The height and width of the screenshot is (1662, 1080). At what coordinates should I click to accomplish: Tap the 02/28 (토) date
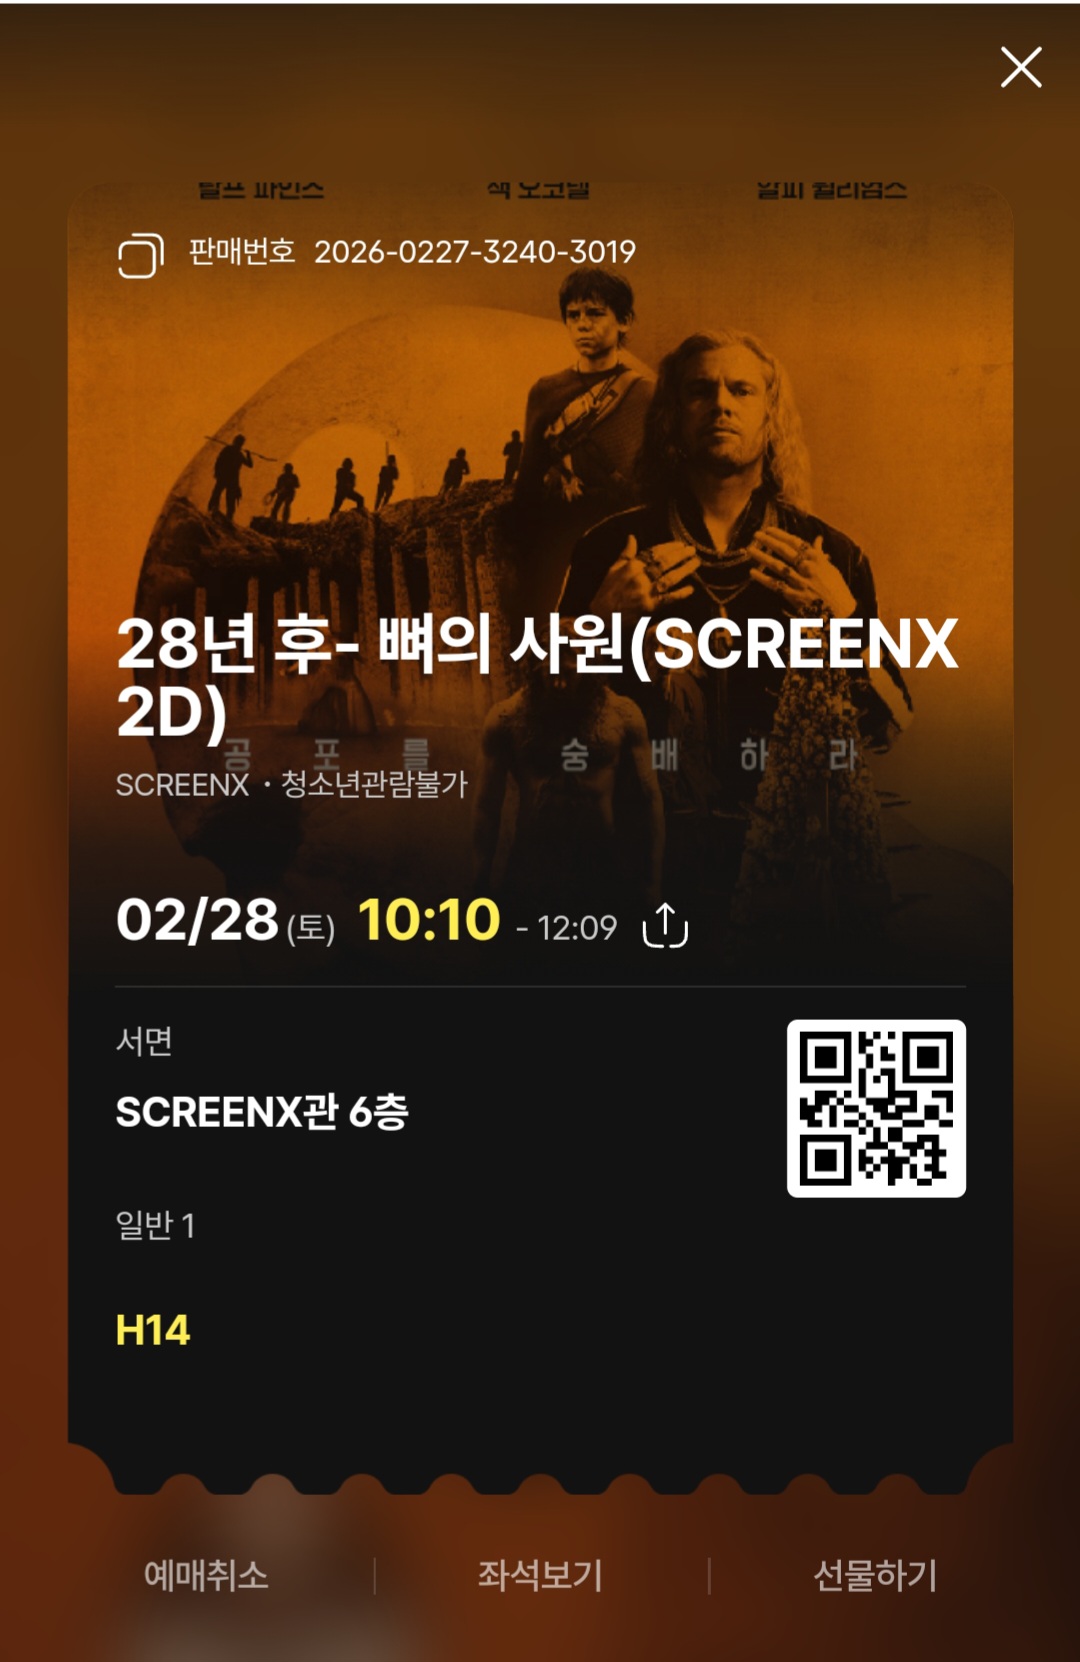click(x=226, y=921)
